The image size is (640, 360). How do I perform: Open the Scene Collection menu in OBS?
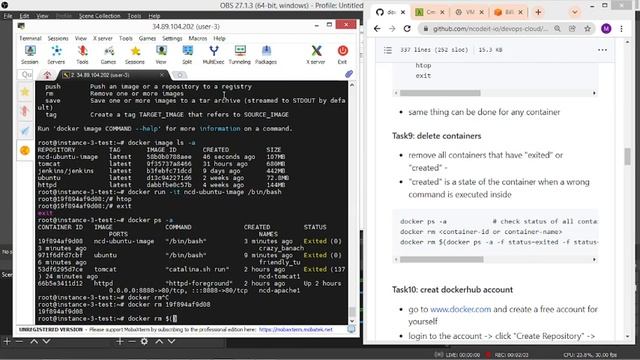[x=100, y=16]
